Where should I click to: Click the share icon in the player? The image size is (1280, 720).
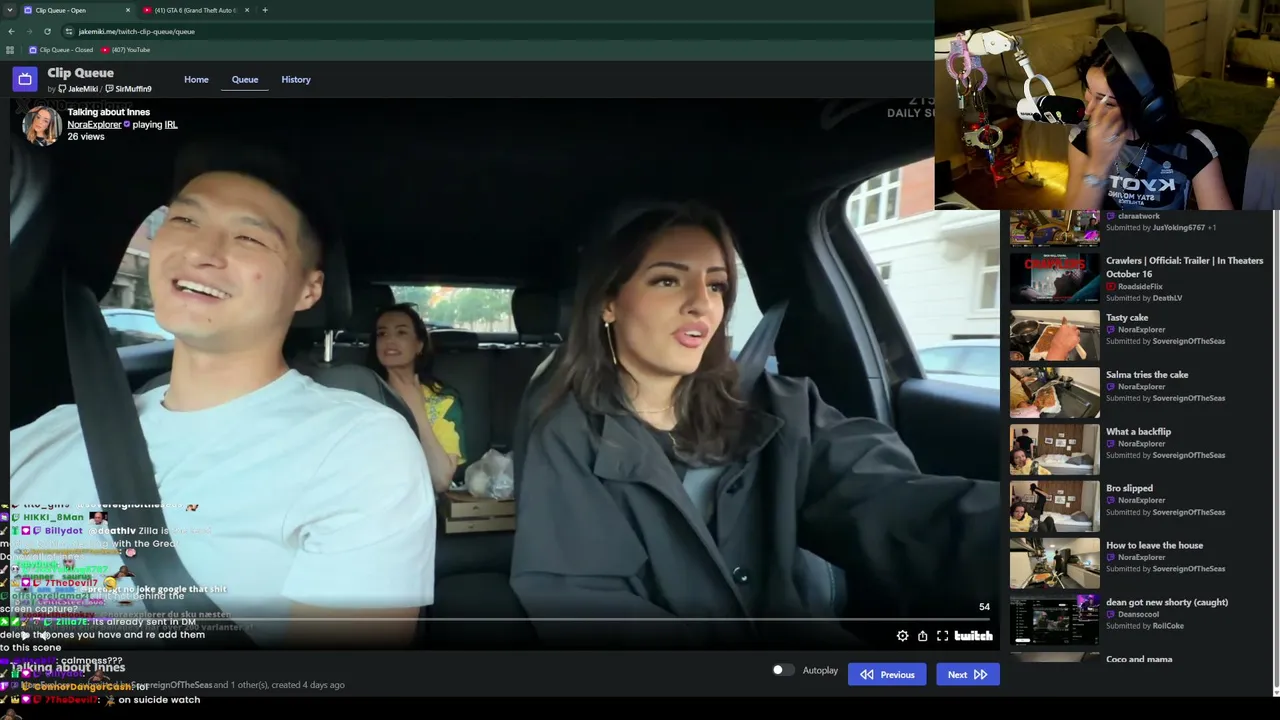[922, 636]
